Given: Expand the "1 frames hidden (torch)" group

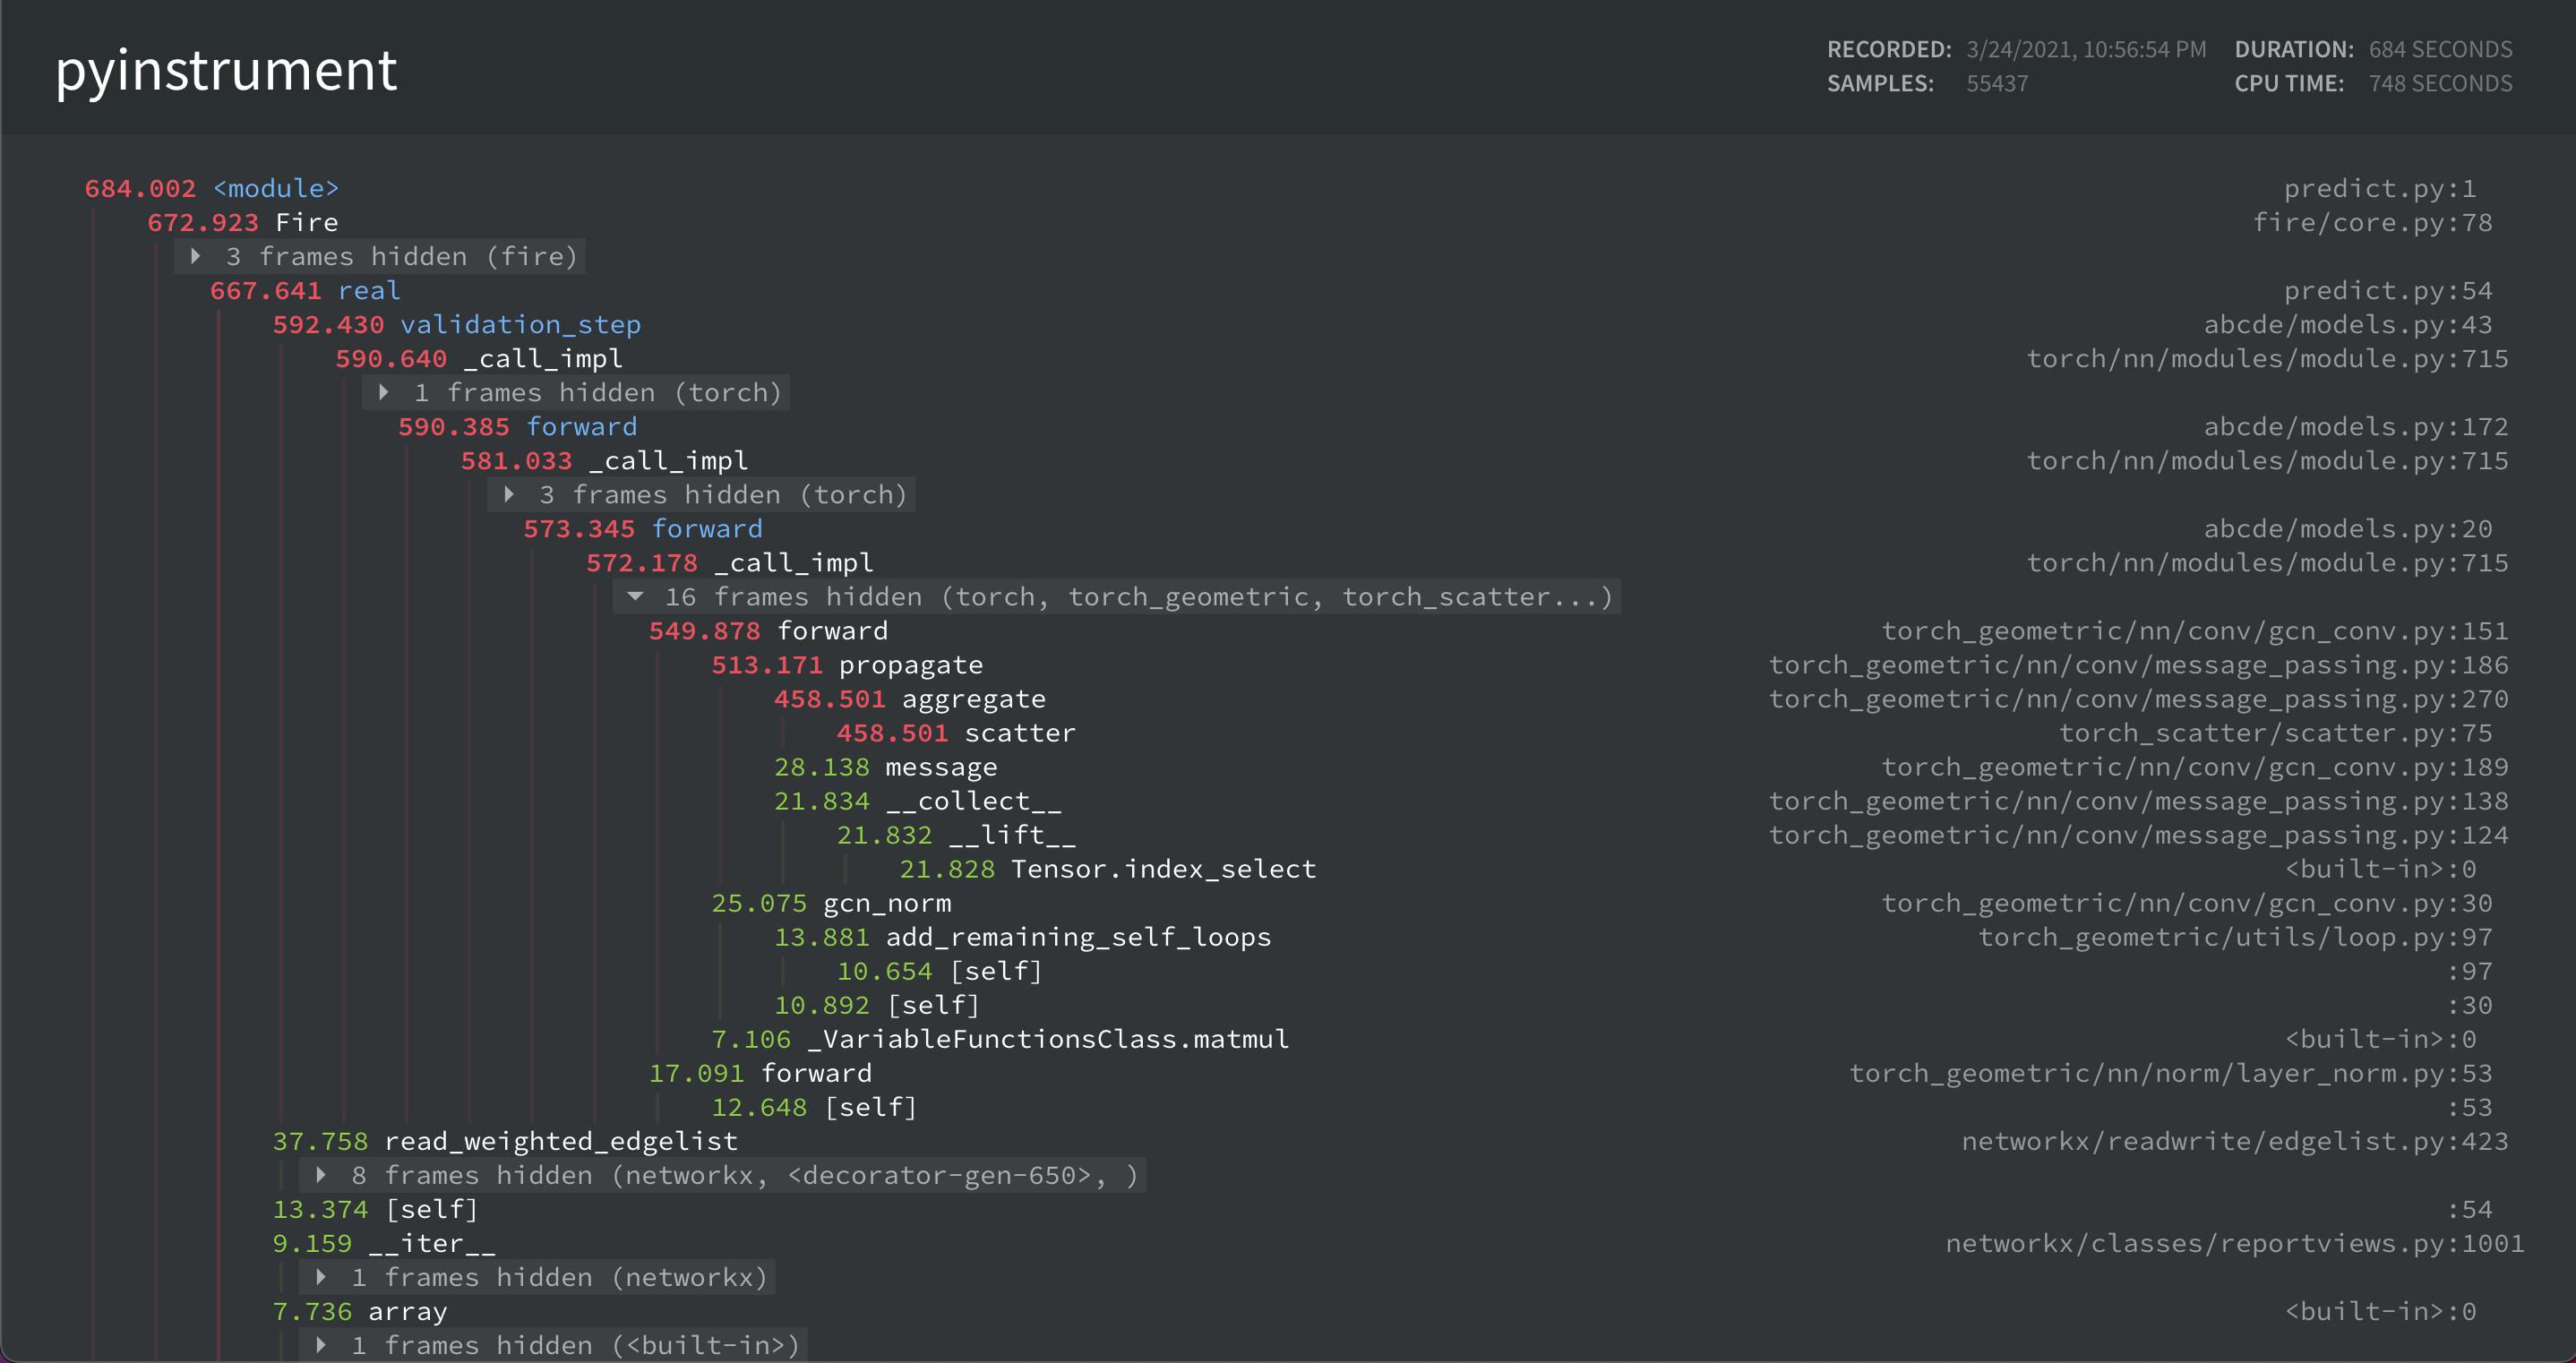Looking at the screenshot, I should pyautogui.click(x=383, y=392).
